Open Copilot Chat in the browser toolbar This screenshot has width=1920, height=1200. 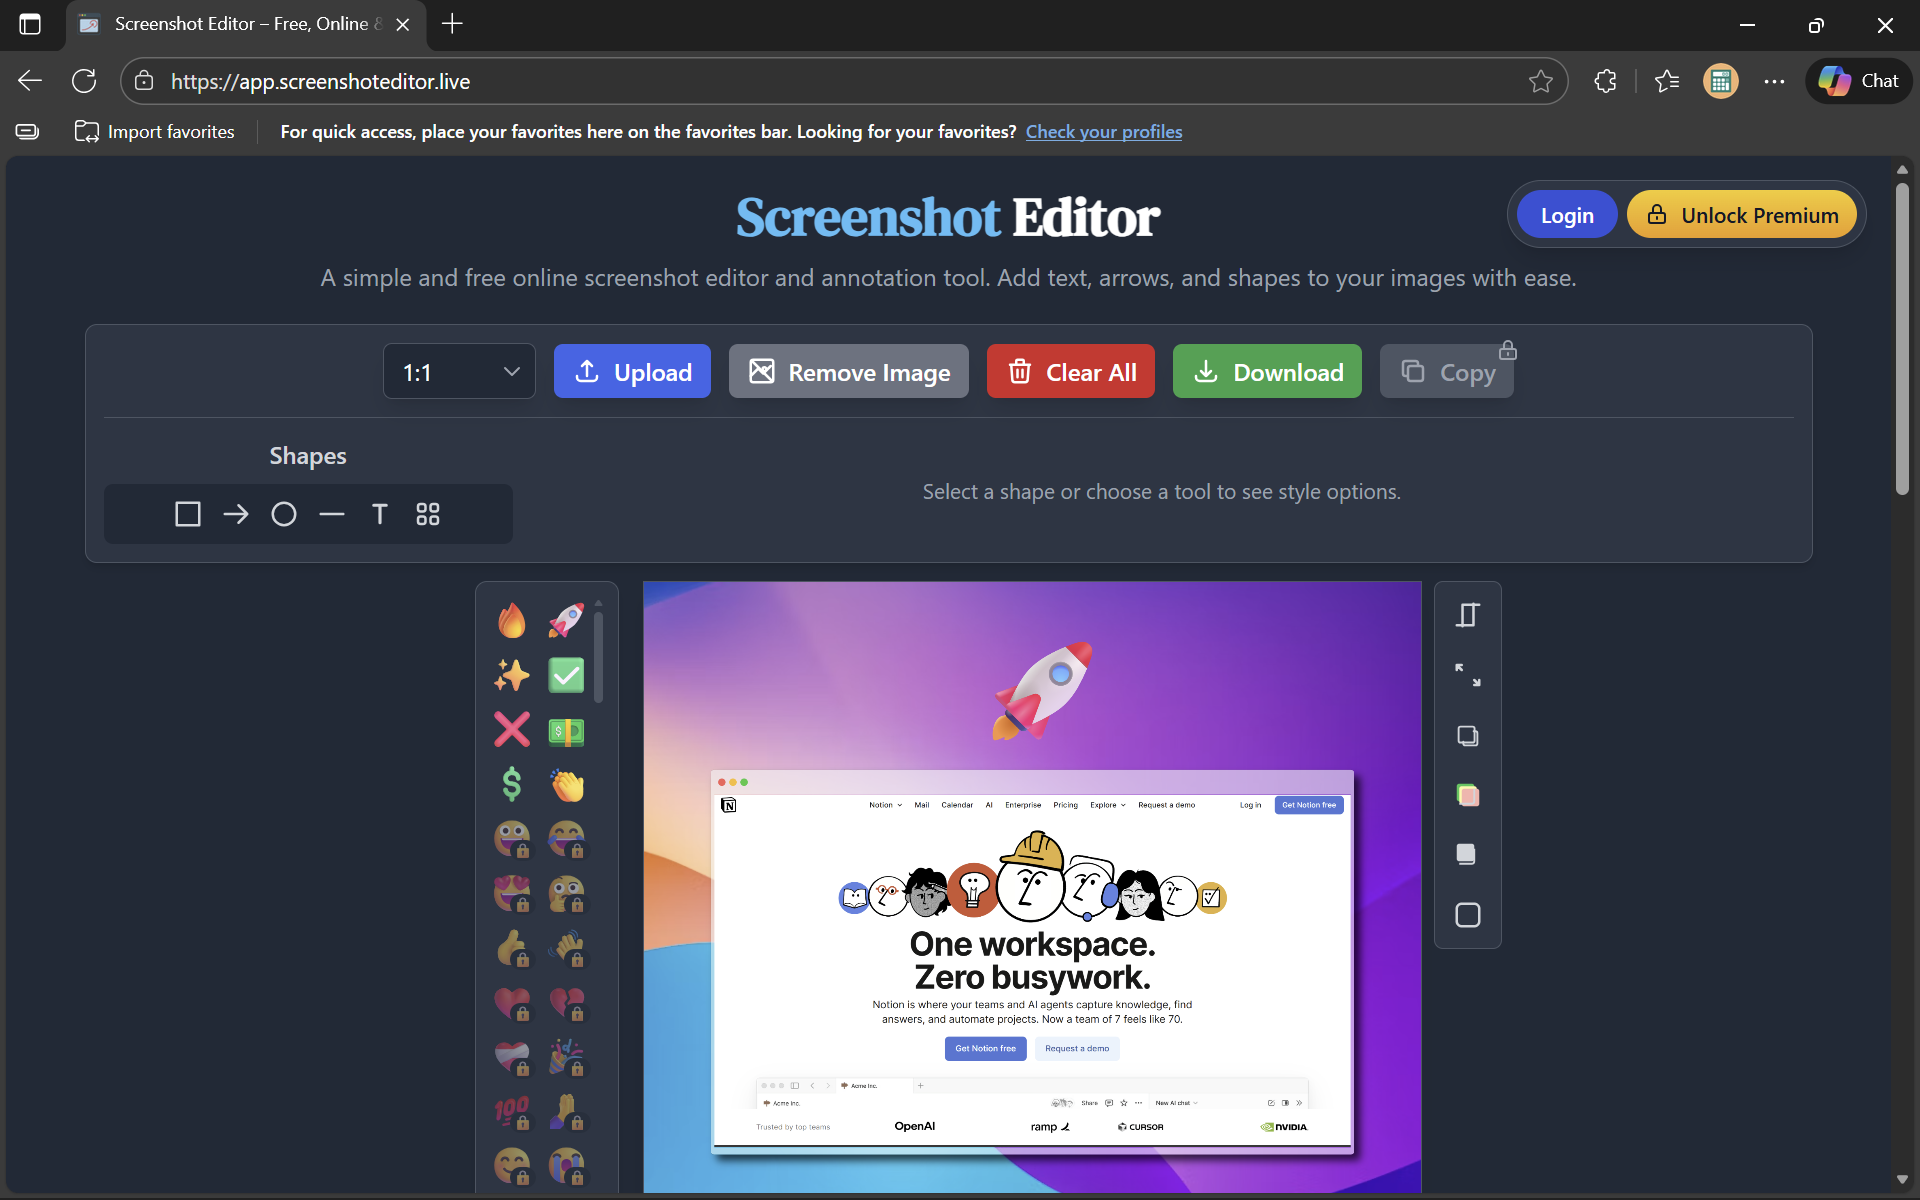pos(1858,81)
